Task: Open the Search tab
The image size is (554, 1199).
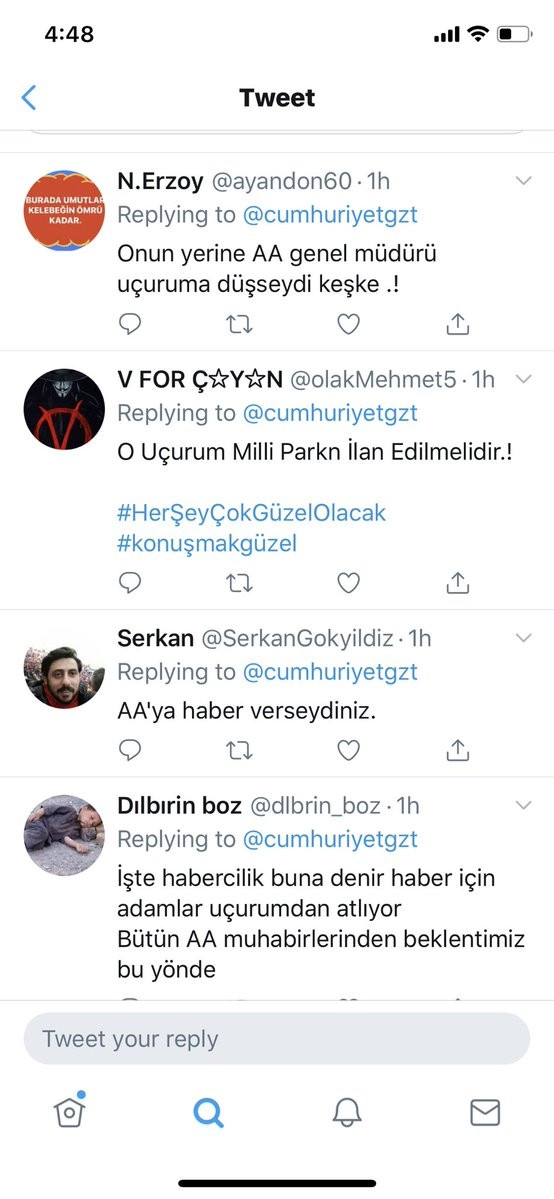Action: coord(208,1113)
